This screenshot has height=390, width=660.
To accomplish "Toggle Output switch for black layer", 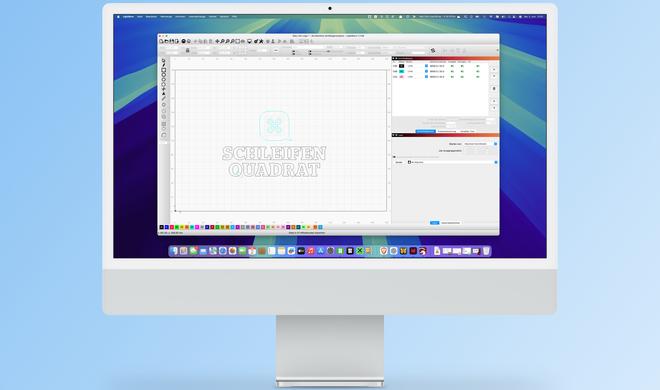I will click(x=452, y=66).
